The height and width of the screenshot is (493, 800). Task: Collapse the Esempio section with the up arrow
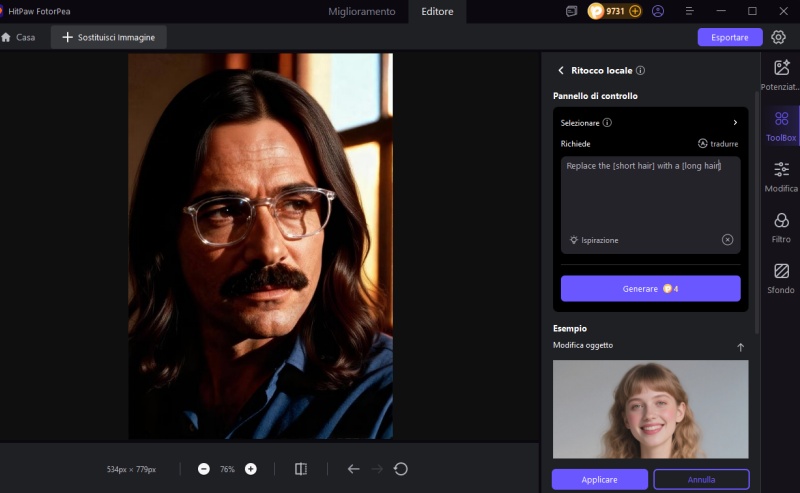point(740,347)
